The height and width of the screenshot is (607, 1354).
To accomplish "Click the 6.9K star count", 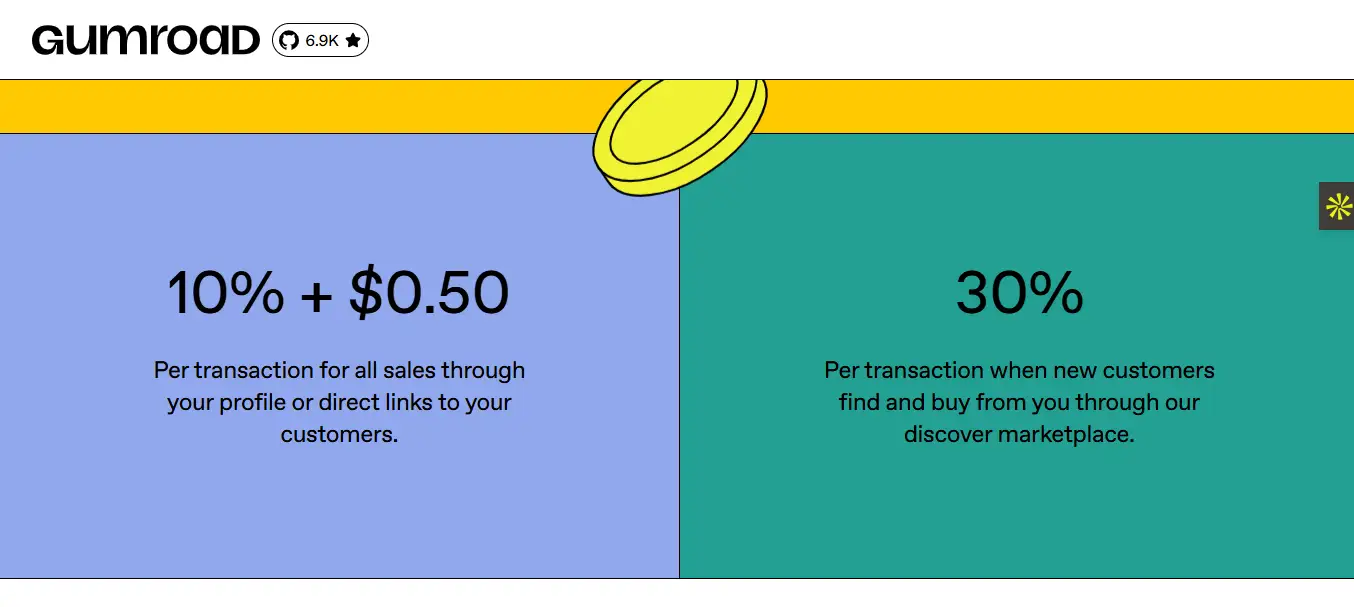I will click(x=322, y=41).
